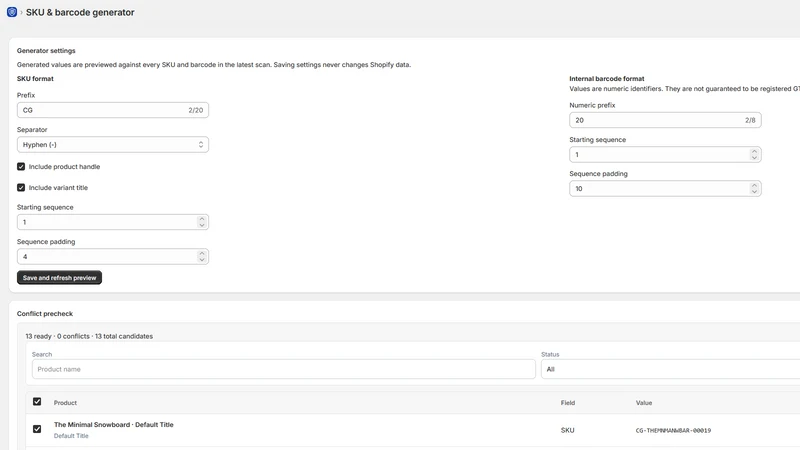Click the stepper on the SKU Sequence padding field showing 4
This screenshot has width=800, height=450.
pyautogui.click(x=202, y=257)
